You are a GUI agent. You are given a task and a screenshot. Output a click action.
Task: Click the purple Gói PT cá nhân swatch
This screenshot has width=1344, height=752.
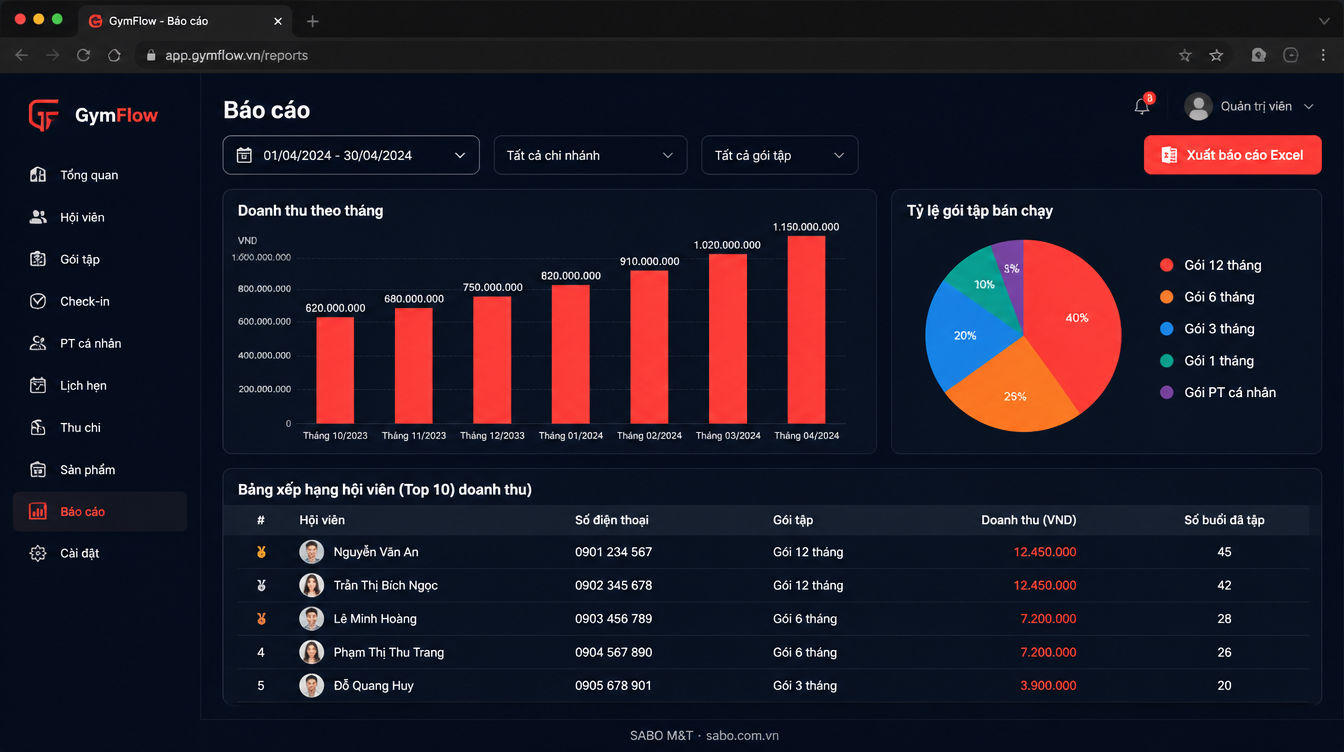[1166, 393]
